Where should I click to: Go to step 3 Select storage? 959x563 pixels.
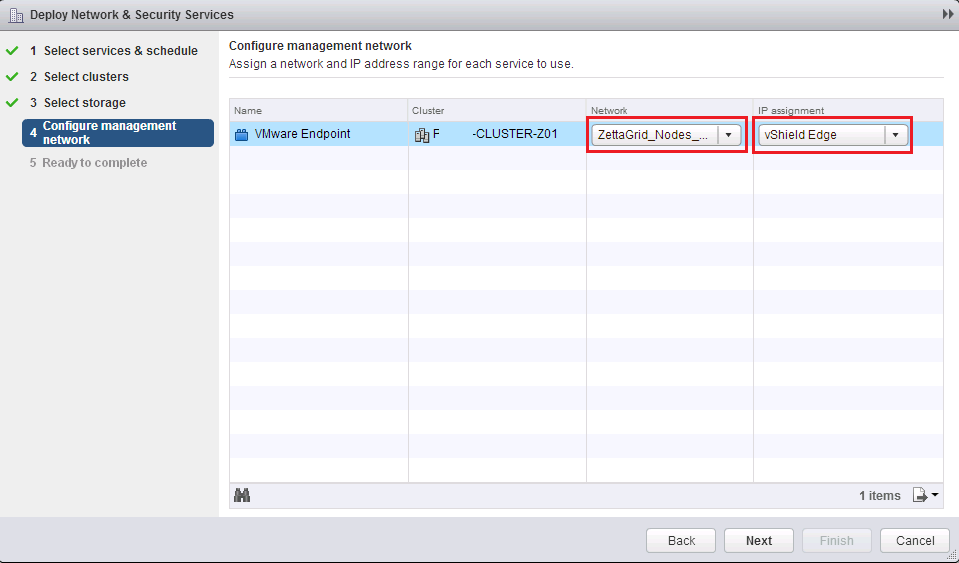pyautogui.click(x=78, y=103)
